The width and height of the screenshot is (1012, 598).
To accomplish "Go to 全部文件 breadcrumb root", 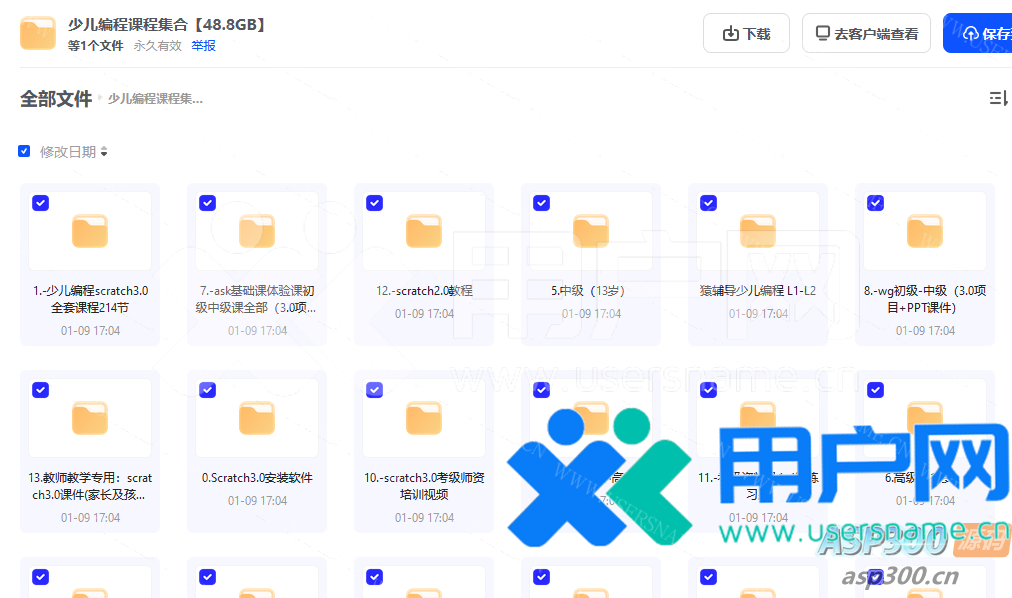I will click(x=56, y=99).
